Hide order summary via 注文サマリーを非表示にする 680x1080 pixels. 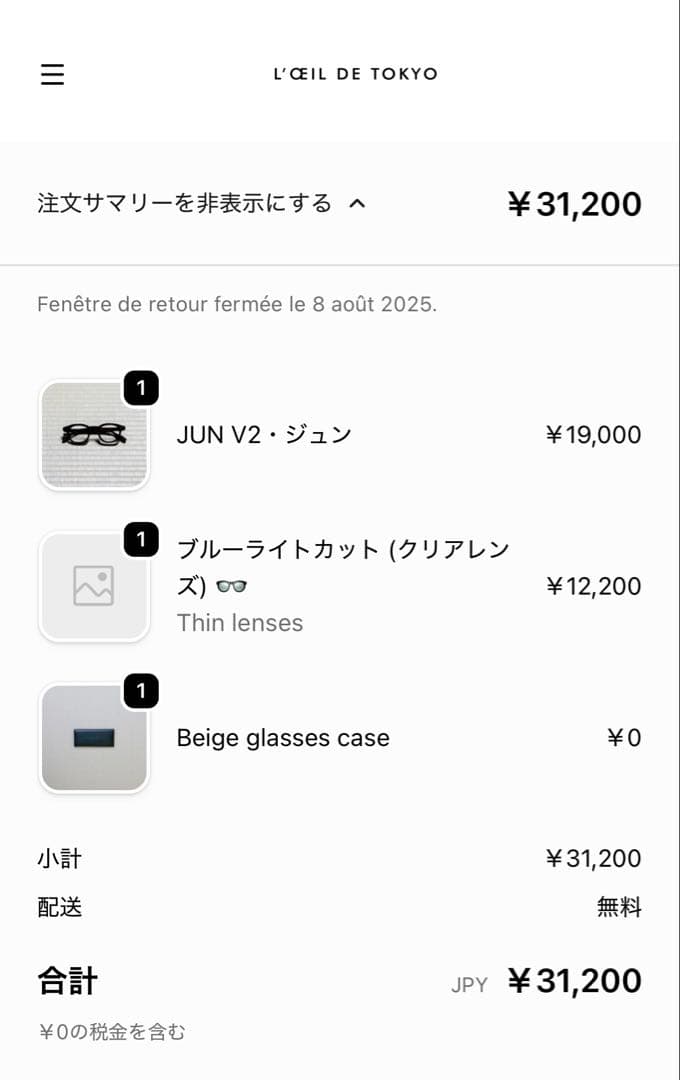184,204
